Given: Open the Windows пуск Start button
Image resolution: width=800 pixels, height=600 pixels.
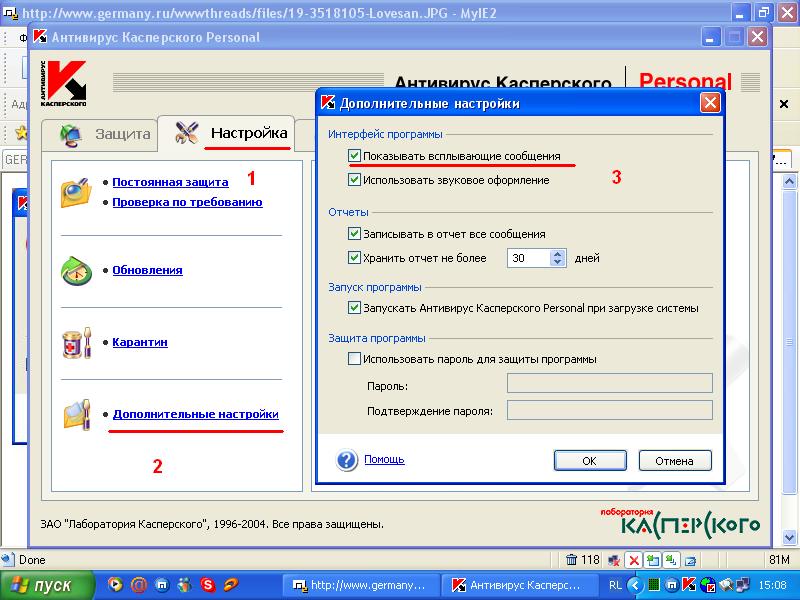Looking at the screenshot, I should click(45, 585).
